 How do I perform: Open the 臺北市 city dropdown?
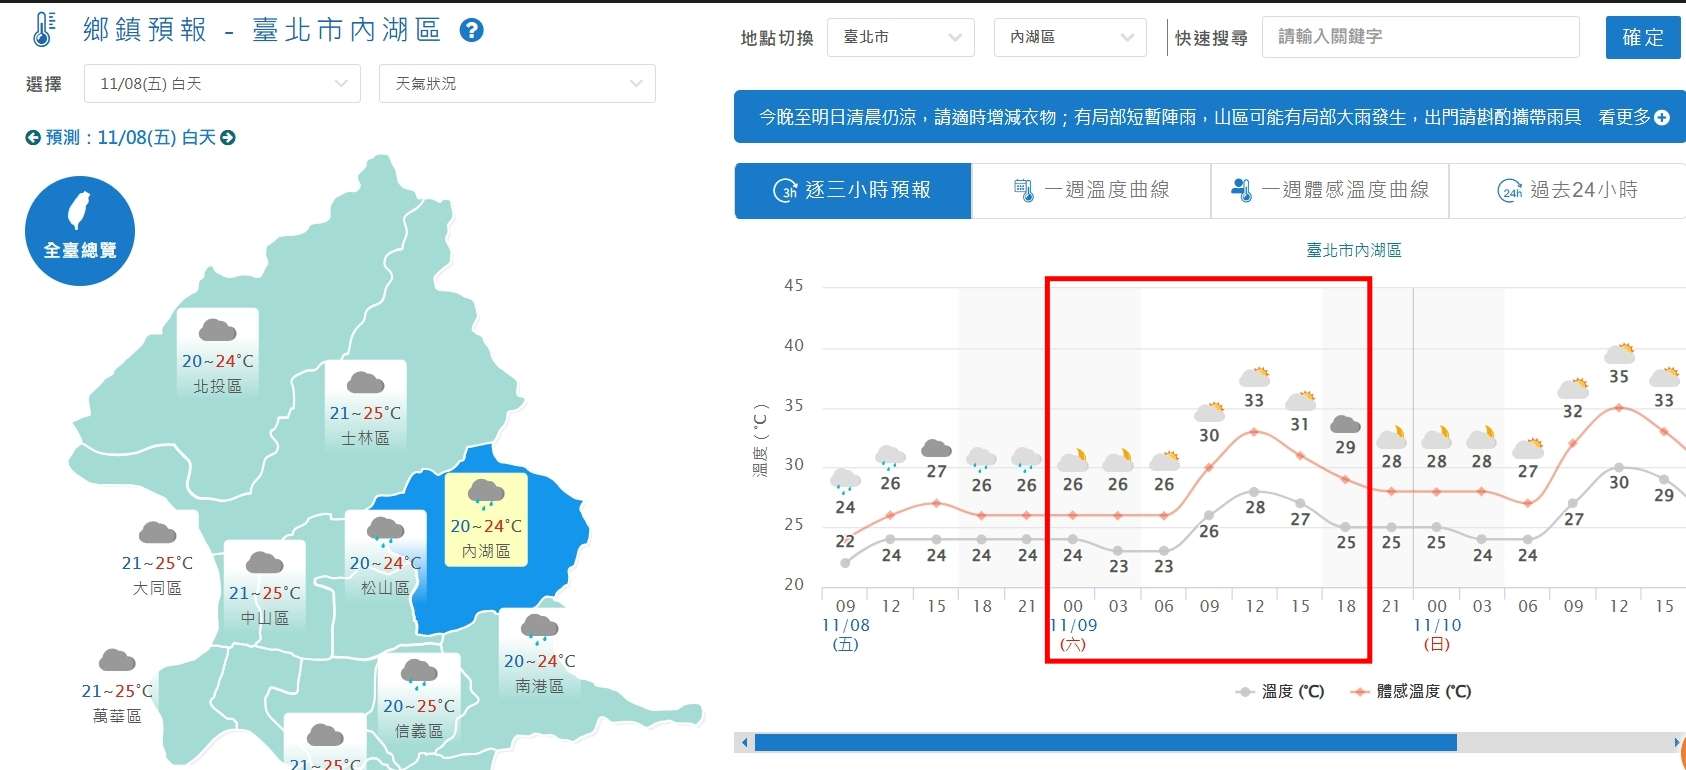(x=901, y=38)
